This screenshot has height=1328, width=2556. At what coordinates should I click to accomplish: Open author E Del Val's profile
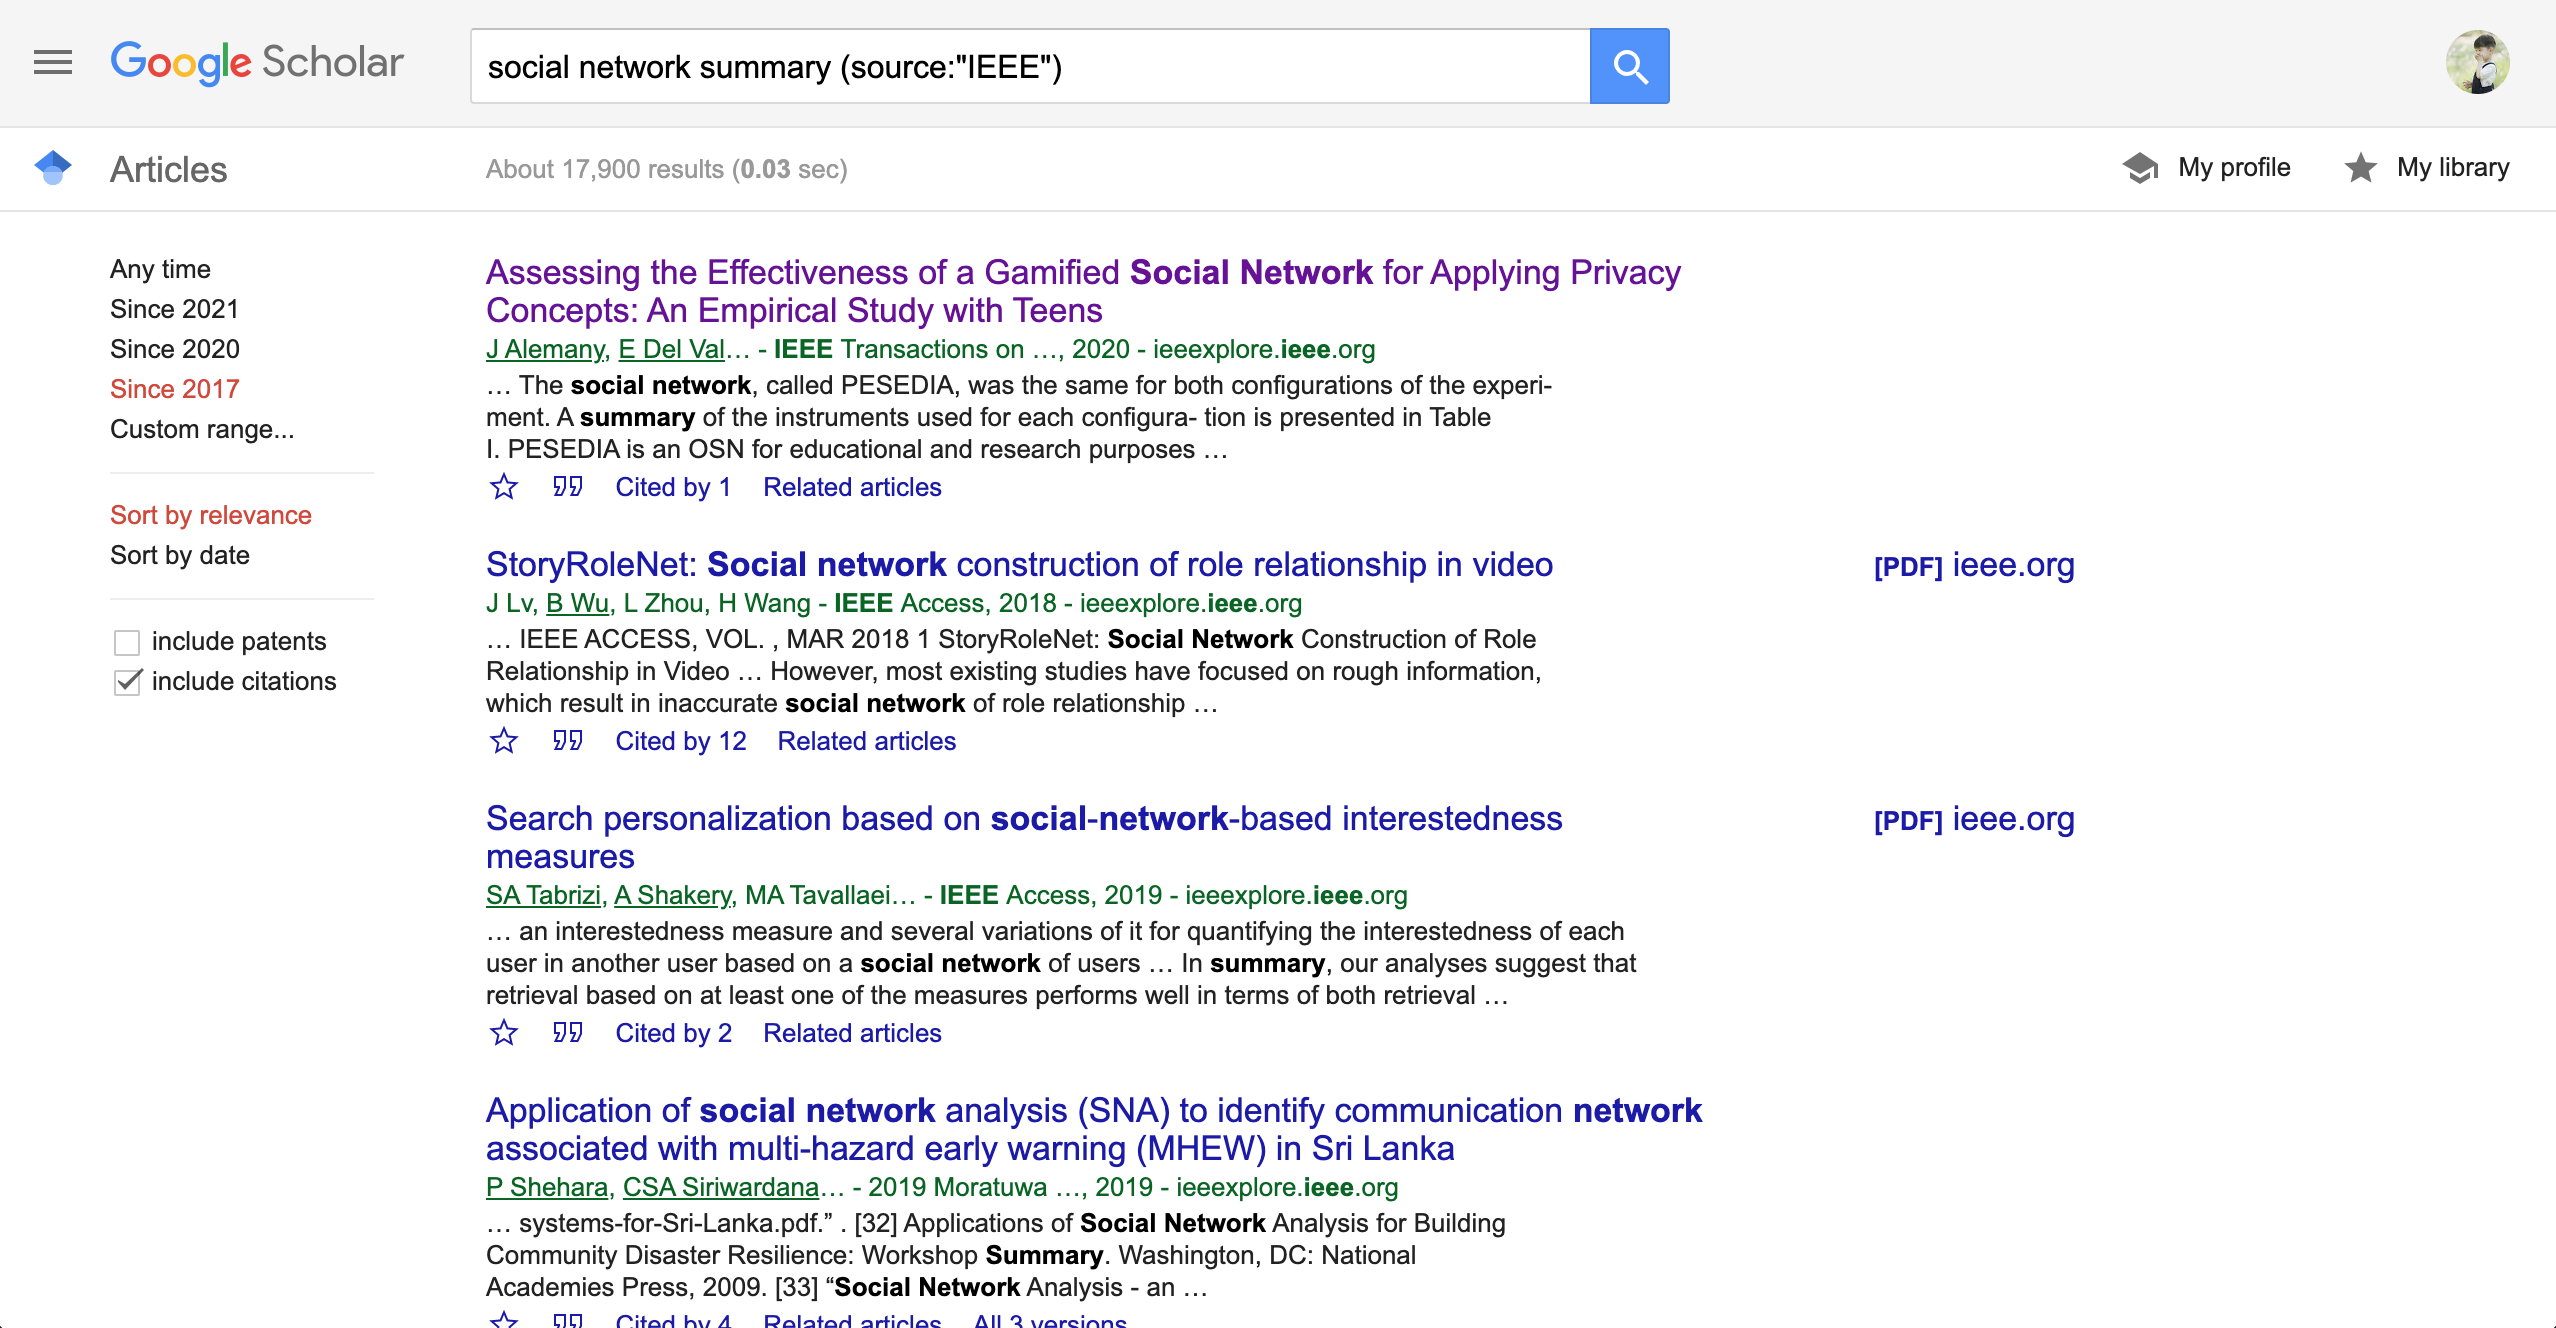(x=672, y=349)
